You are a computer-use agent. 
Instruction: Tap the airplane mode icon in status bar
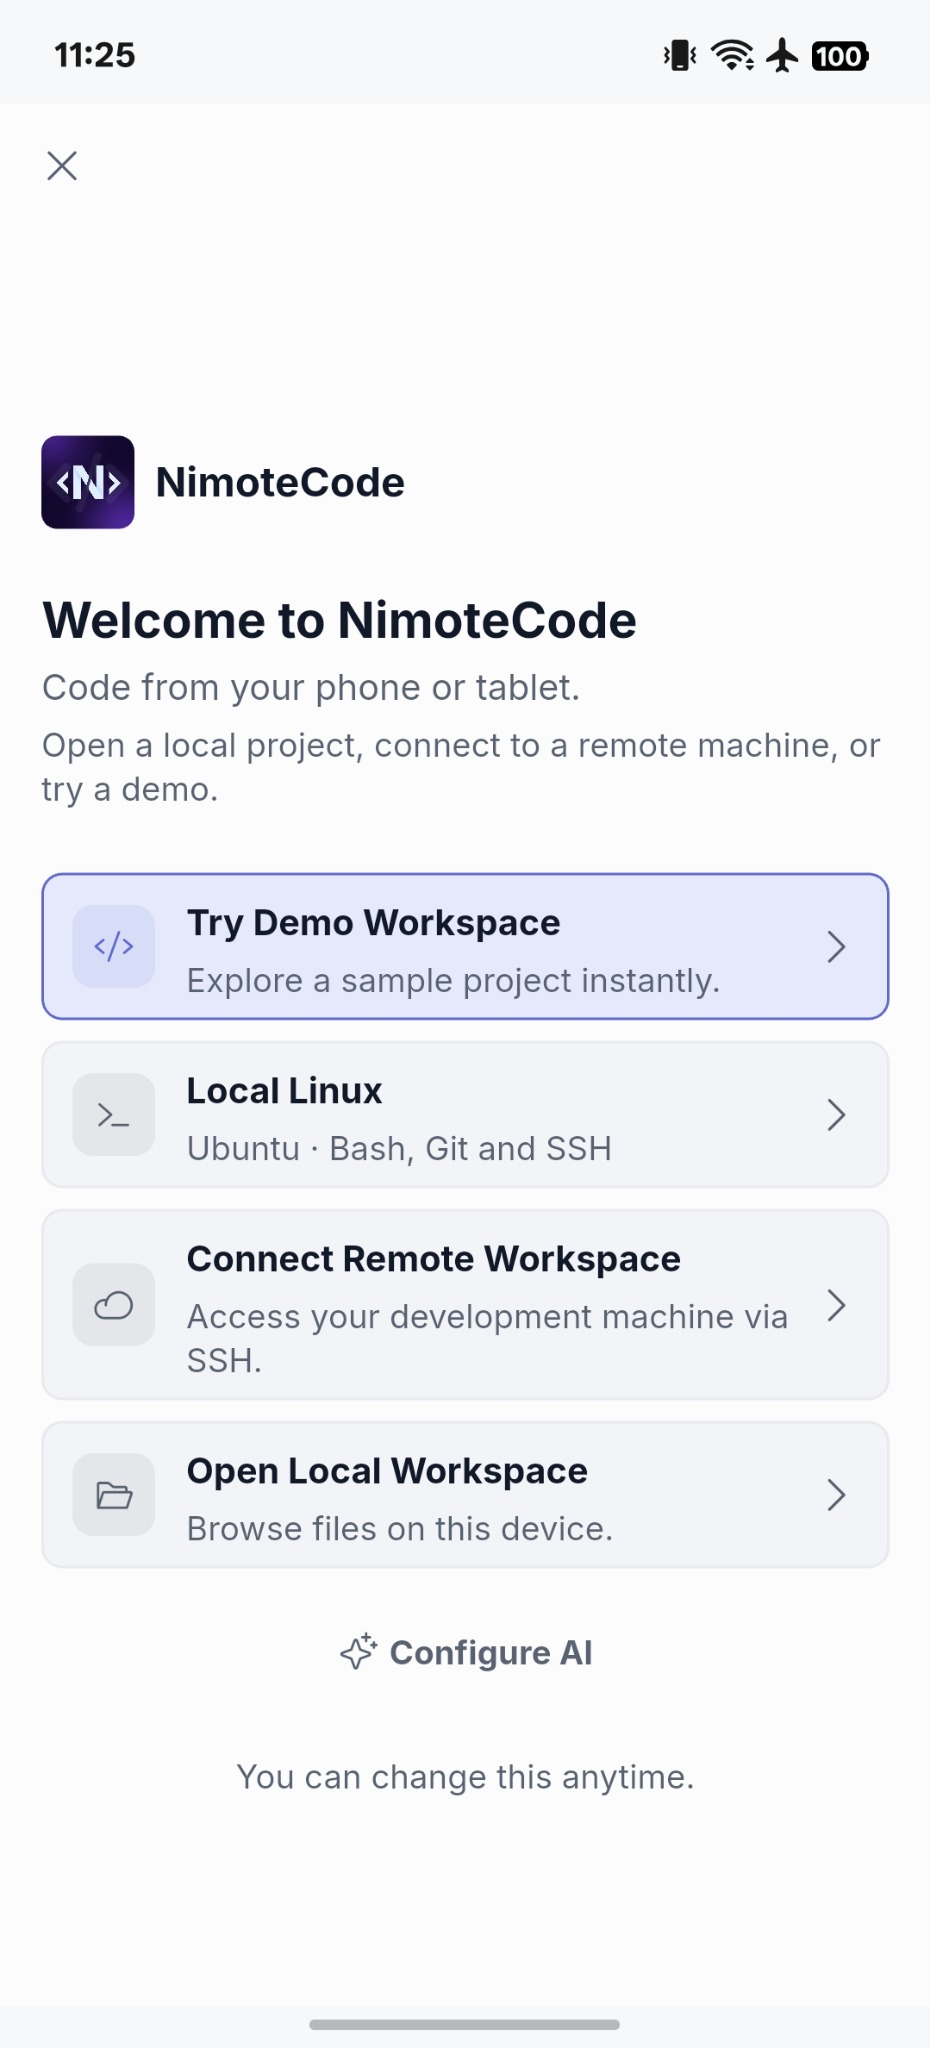tap(783, 56)
